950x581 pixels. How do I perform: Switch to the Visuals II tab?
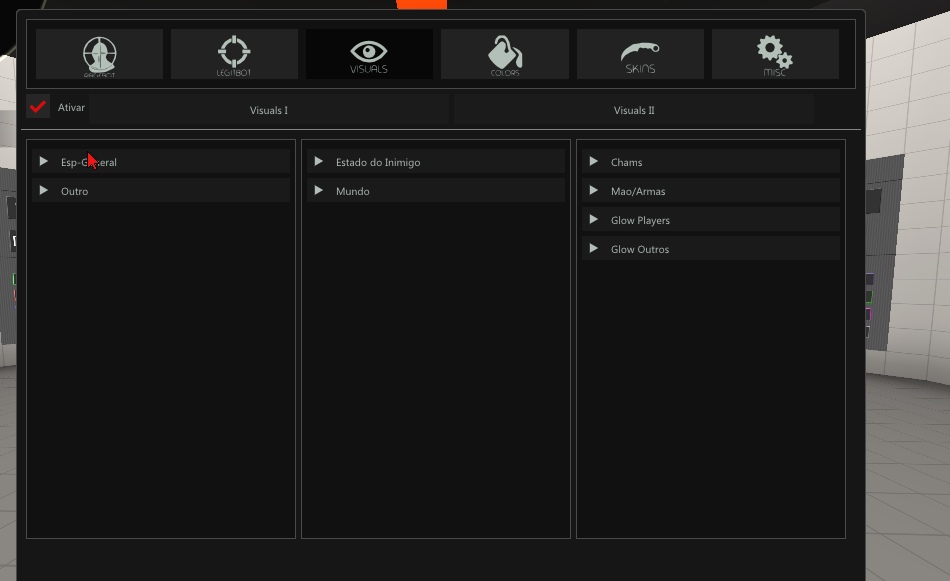point(634,110)
